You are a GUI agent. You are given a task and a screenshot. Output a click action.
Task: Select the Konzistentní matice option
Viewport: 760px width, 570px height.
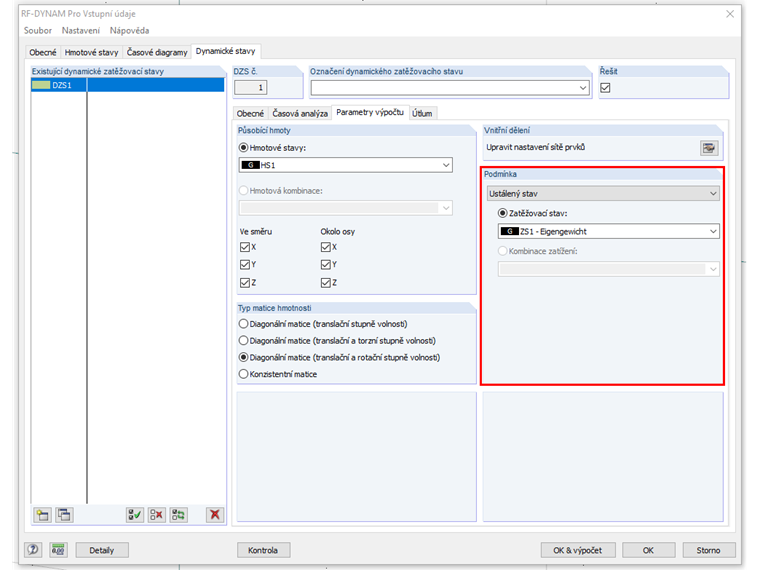(x=244, y=374)
